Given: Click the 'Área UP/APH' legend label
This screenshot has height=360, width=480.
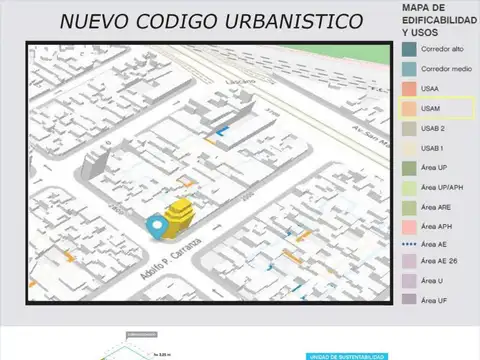Looking at the screenshot, I should point(442,187).
